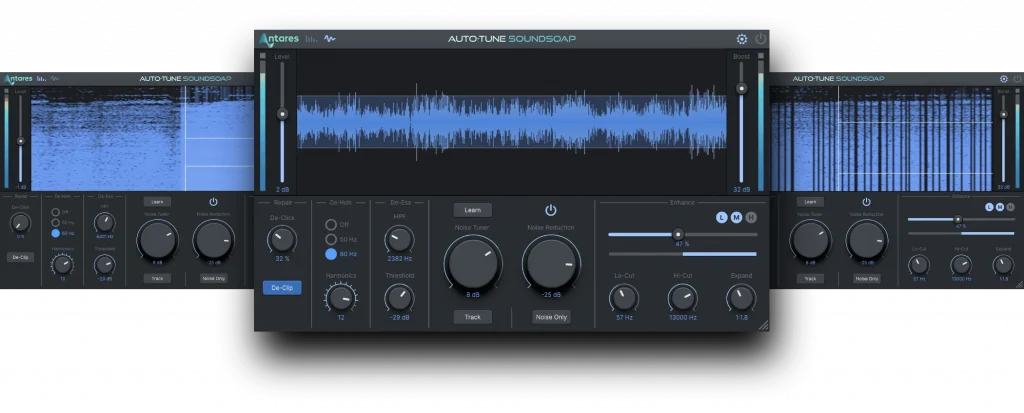Toggle Noise Reduction power icon in right window

pyautogui.click(x=867, y=202)
